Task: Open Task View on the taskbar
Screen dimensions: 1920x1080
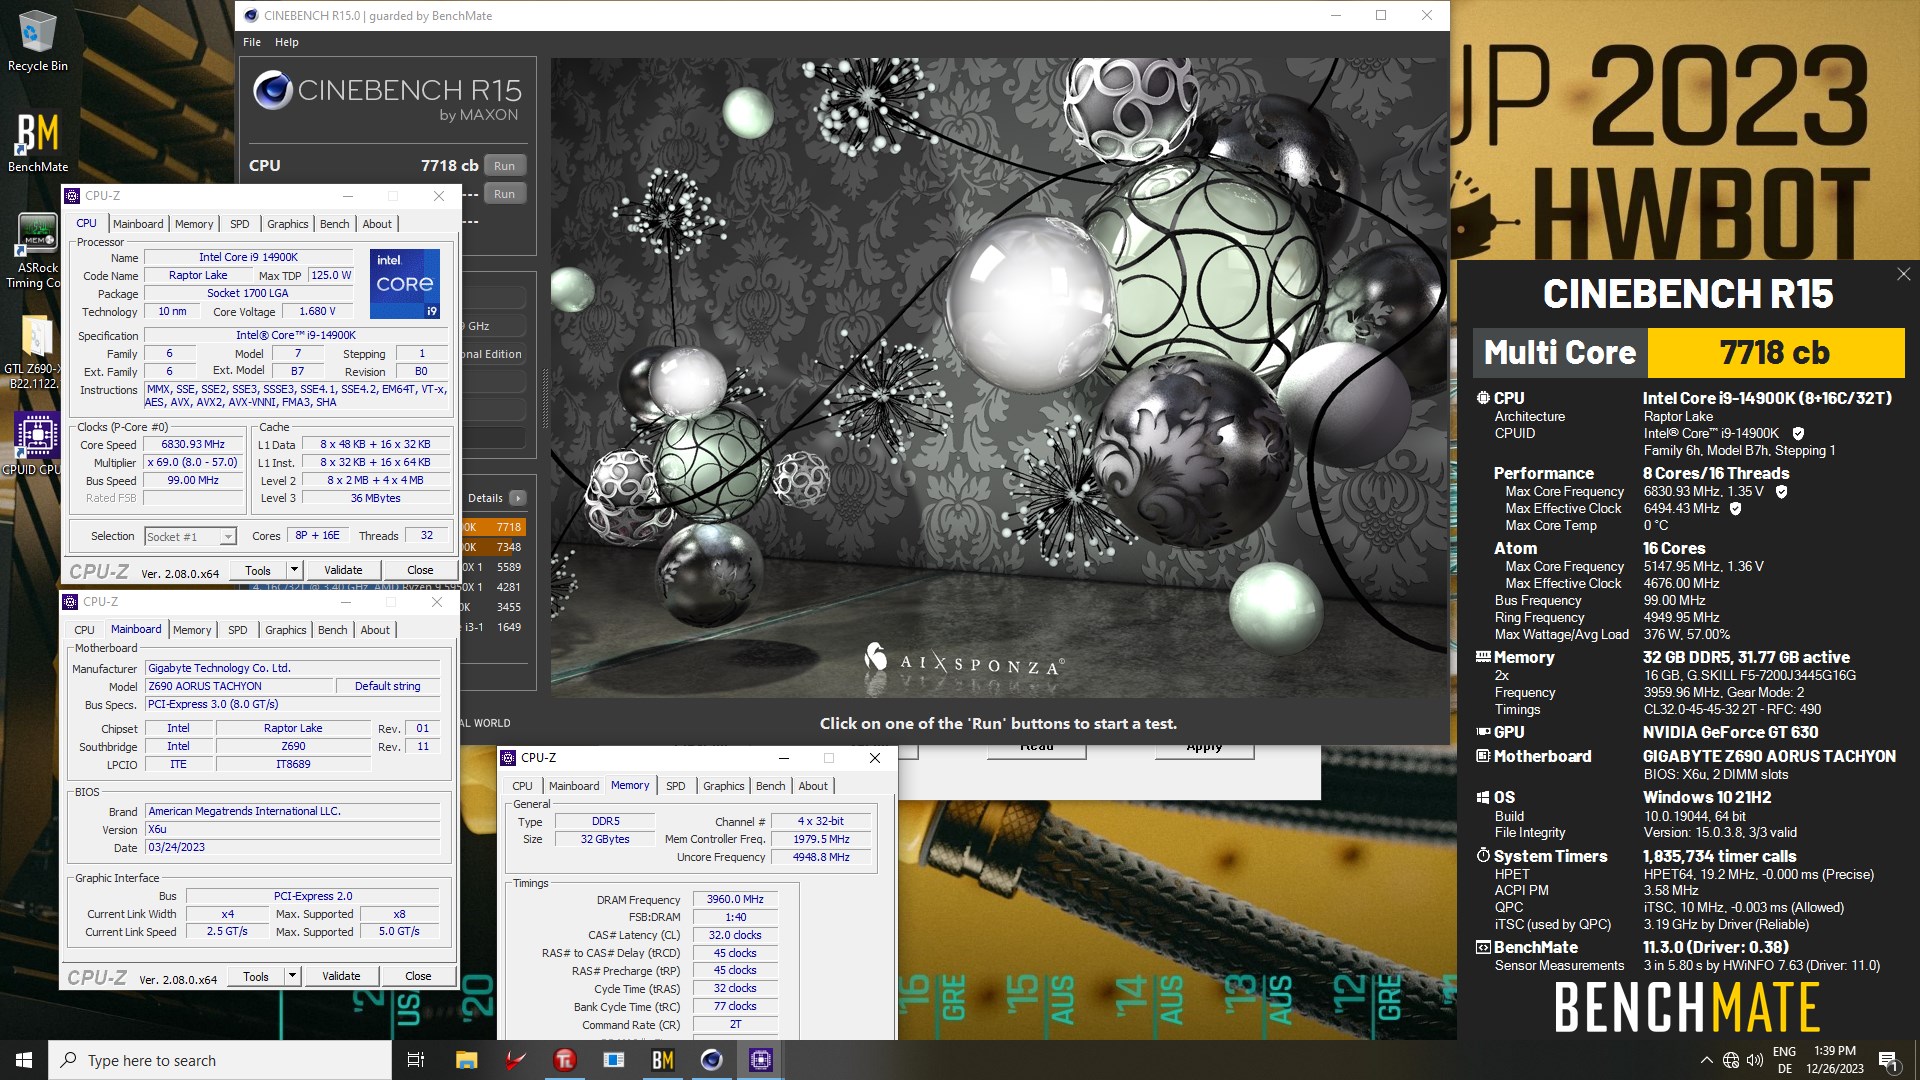Action: [x=416, y=1060]
